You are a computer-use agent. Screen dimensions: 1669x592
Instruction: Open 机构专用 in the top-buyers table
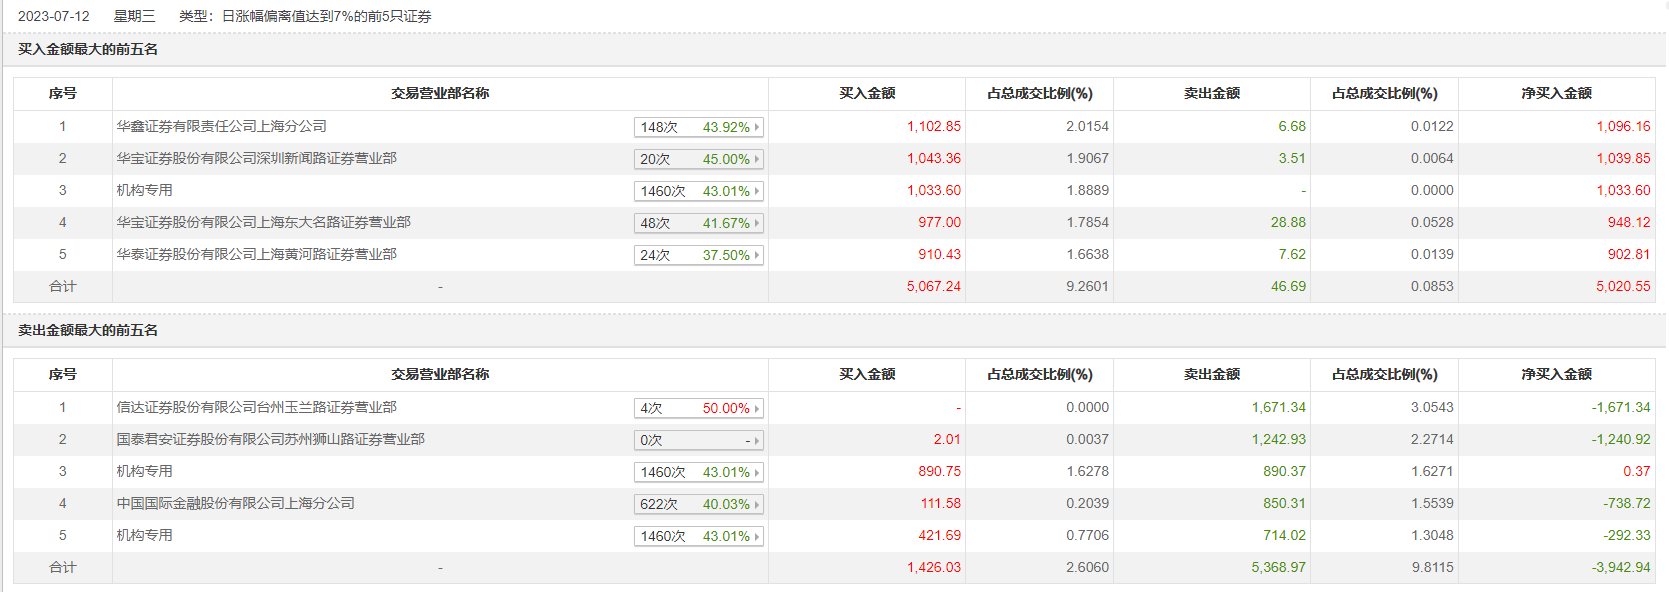click(144, 191)
